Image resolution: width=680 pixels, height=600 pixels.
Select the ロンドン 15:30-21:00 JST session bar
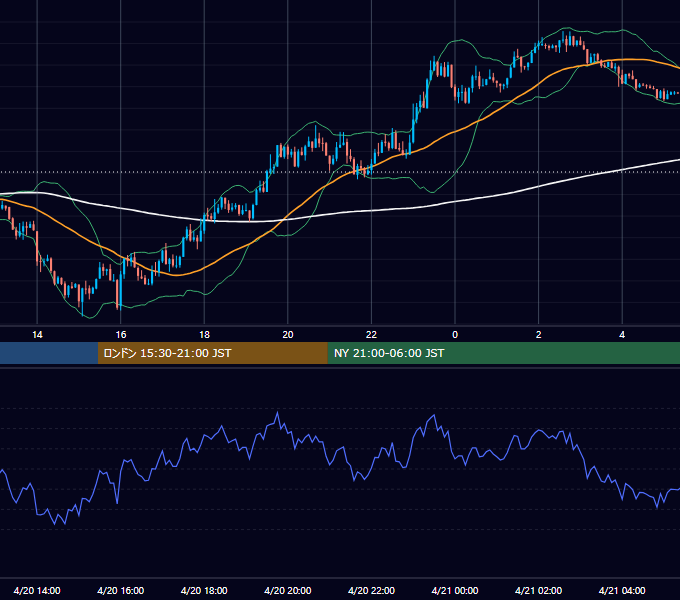212,353
